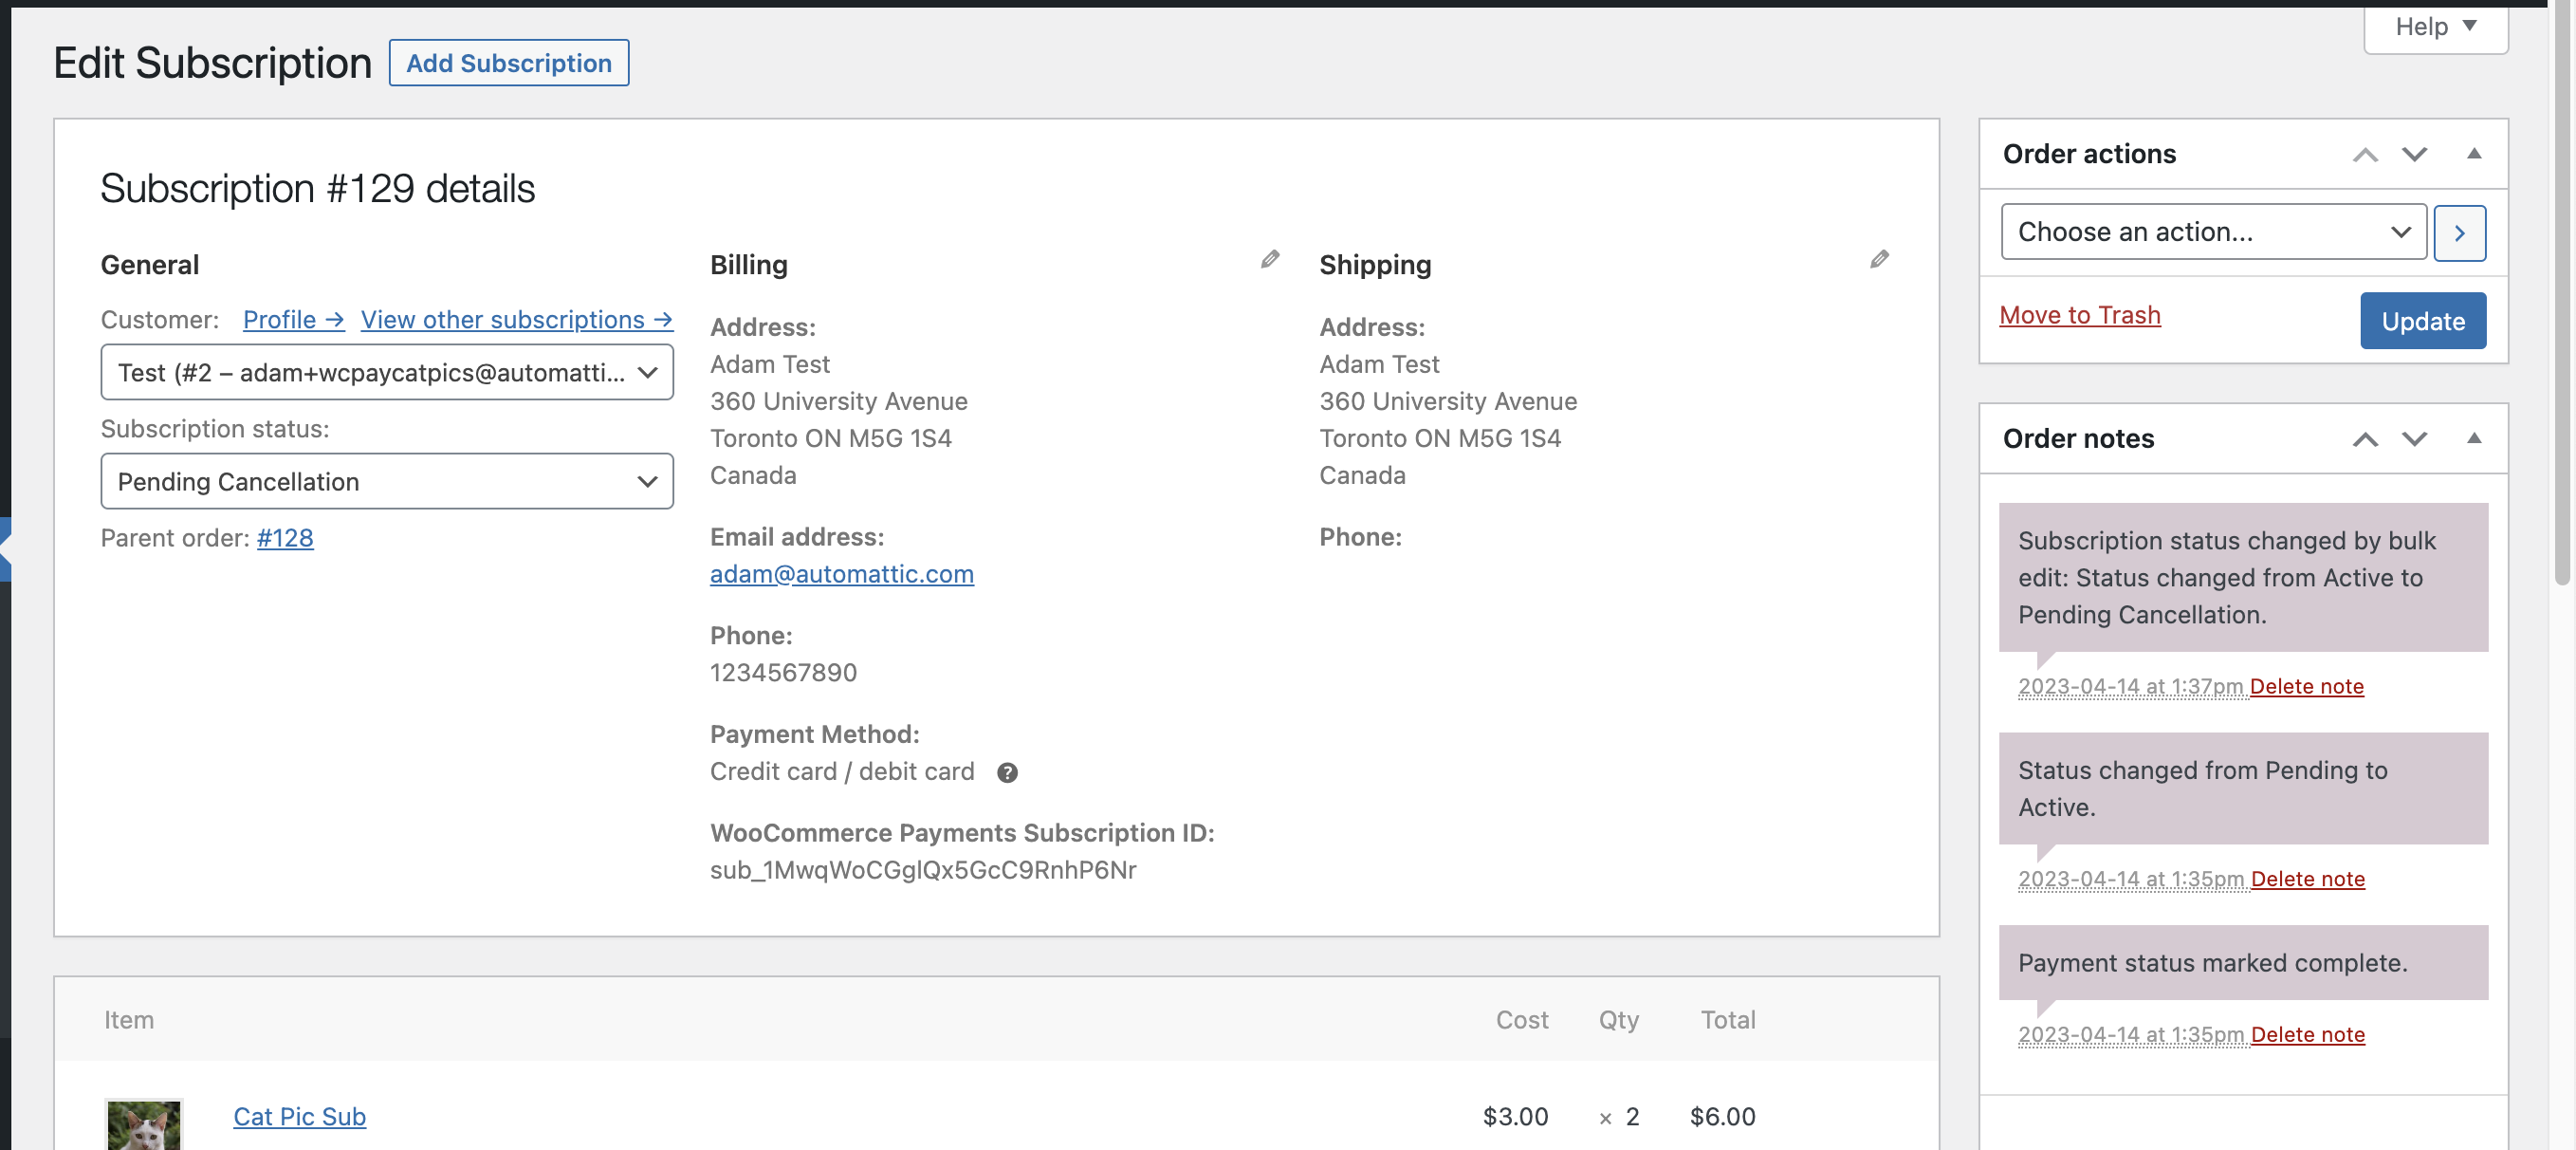2576x1150 pixels.
Task: Change the Subscription status dropdown
Action: [x=387, y=481]
